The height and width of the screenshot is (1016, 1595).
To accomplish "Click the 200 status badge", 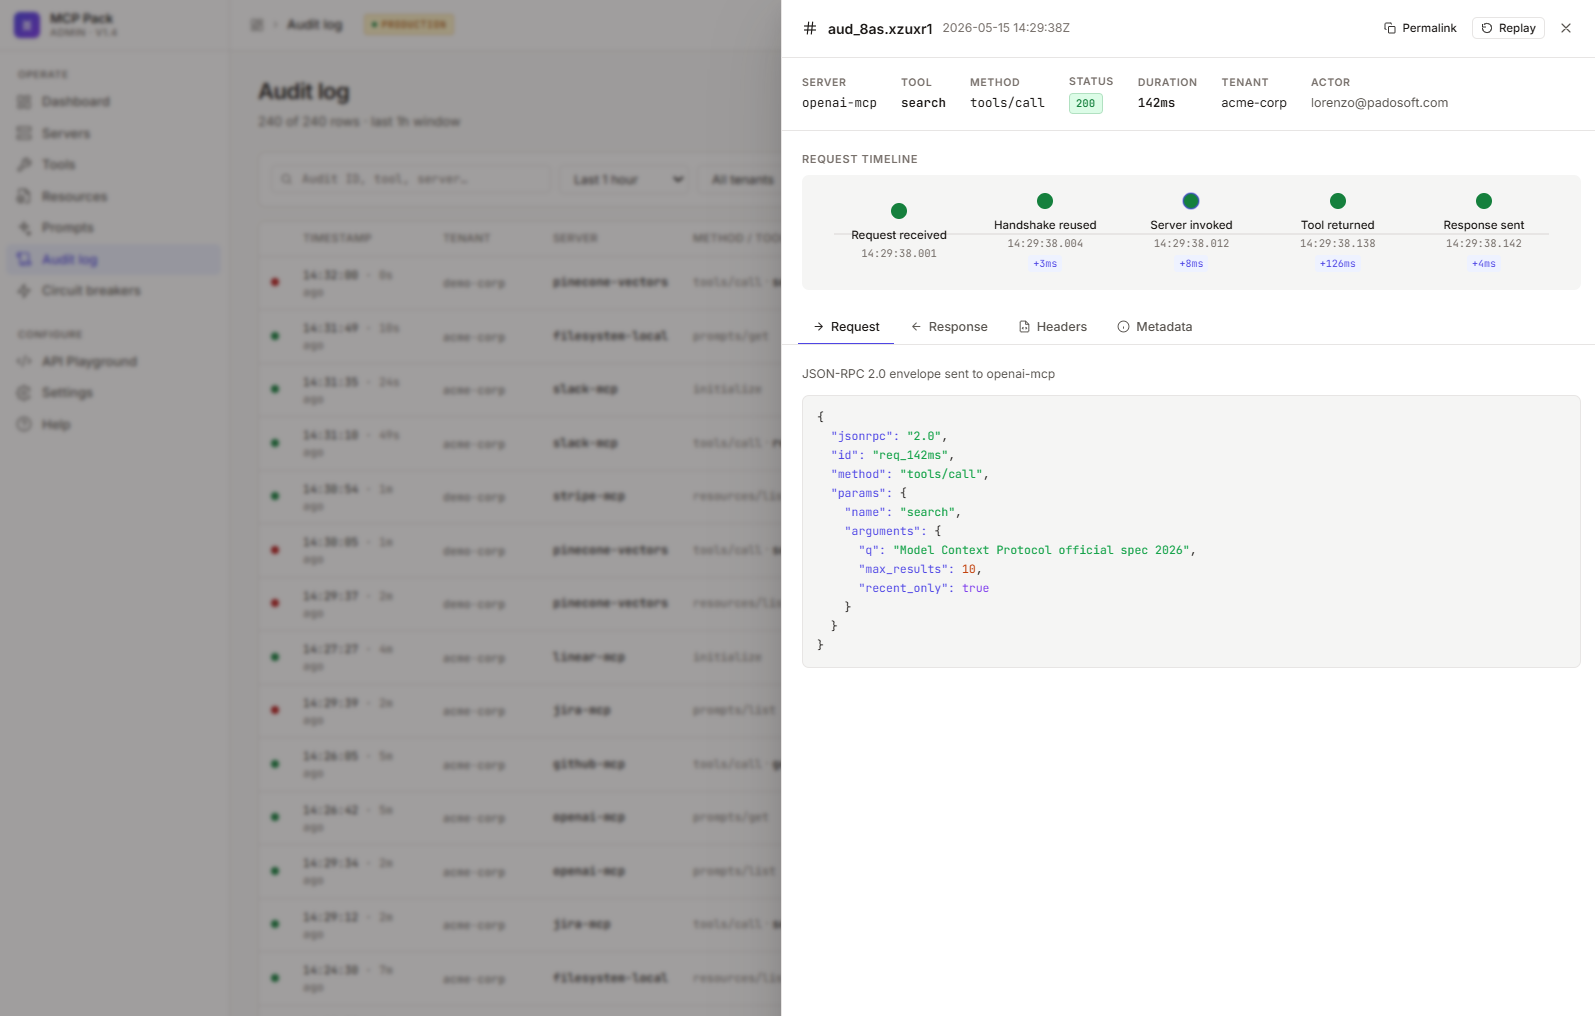I will pos(1086,103).
